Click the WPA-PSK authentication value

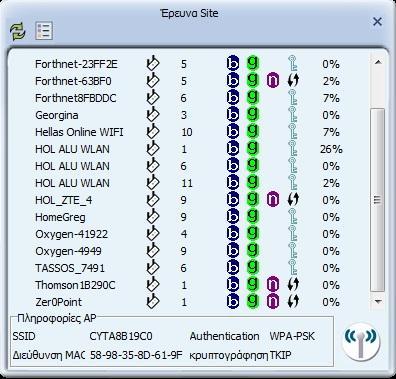tap(292, 336)
